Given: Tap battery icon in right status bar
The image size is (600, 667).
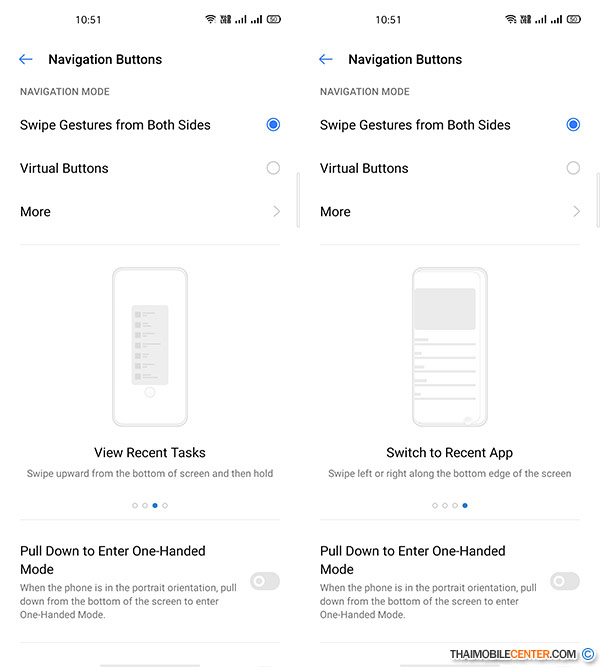Looking at the screenshot, I should pos(574,19).
